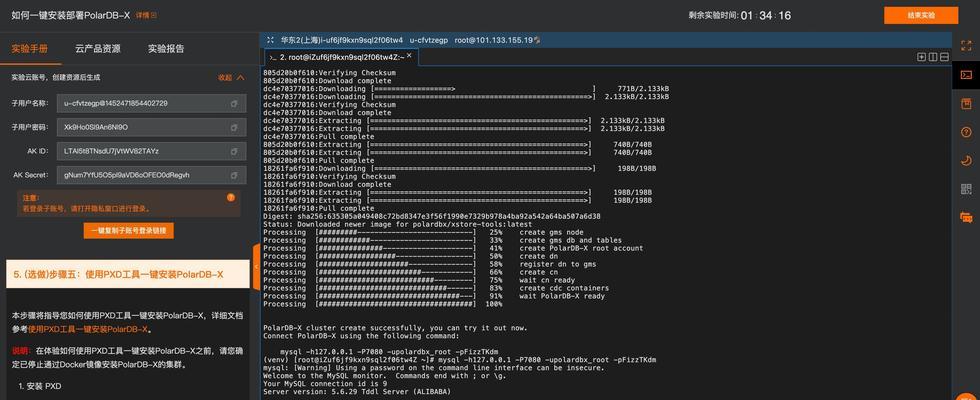Expand terminal using arrows icon in blue bar
Image resolution: width=980 pixels, height=400 pixels.
point(270,39)
